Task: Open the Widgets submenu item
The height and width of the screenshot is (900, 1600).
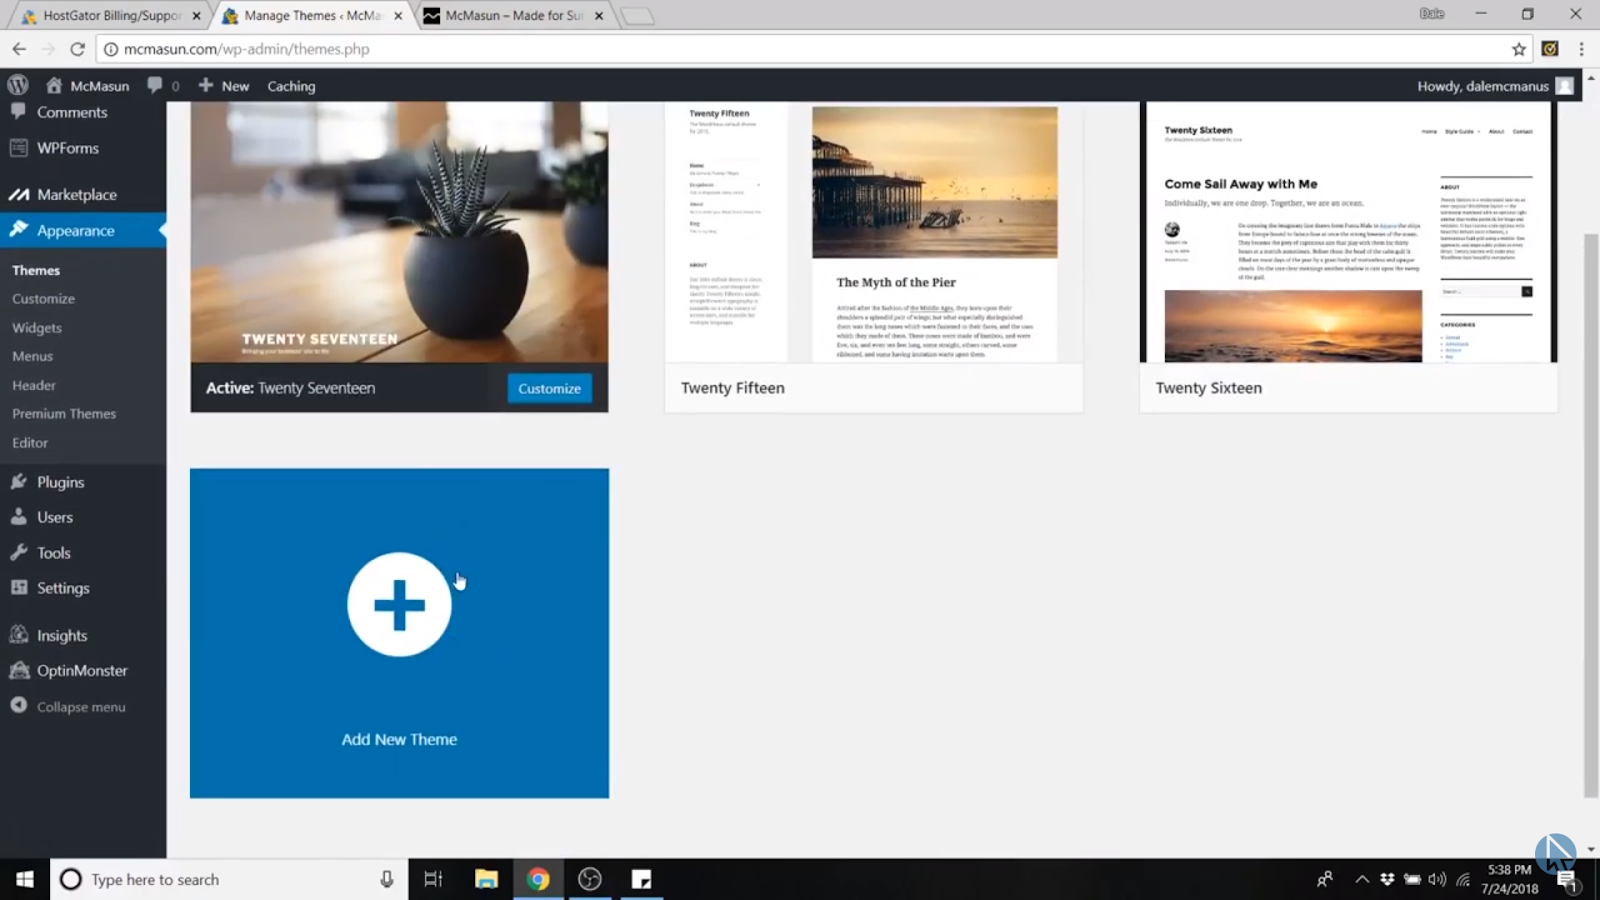Action: (x=37, y=328)
